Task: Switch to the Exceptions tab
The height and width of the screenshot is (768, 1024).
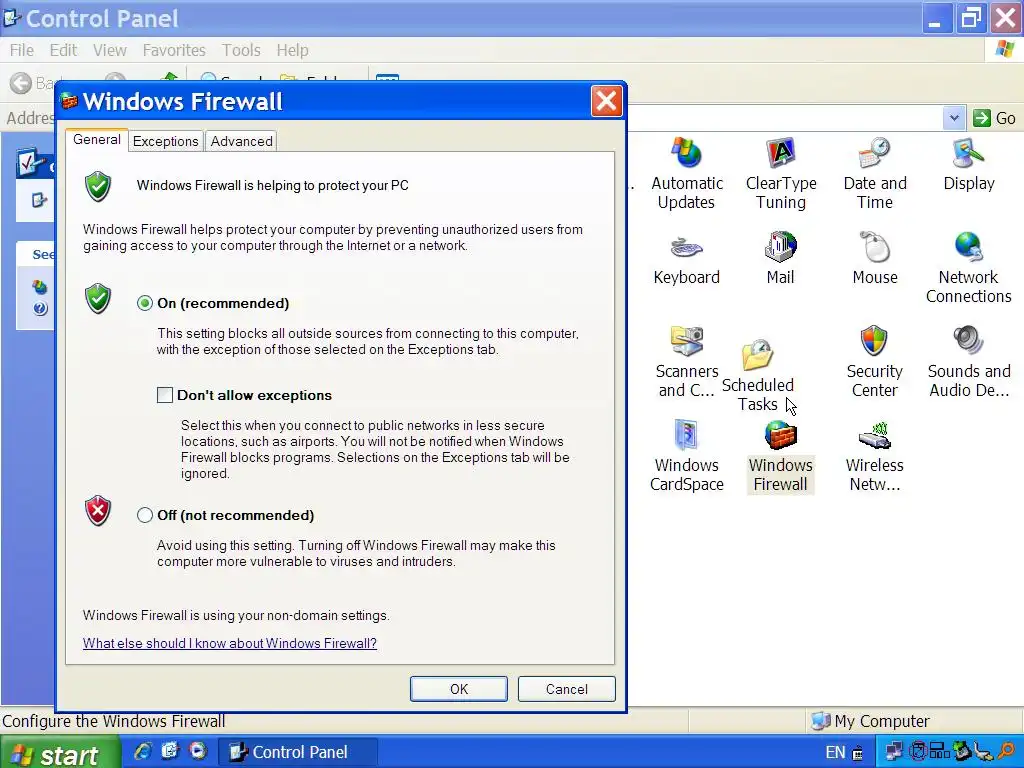Action: coord(165,141)
